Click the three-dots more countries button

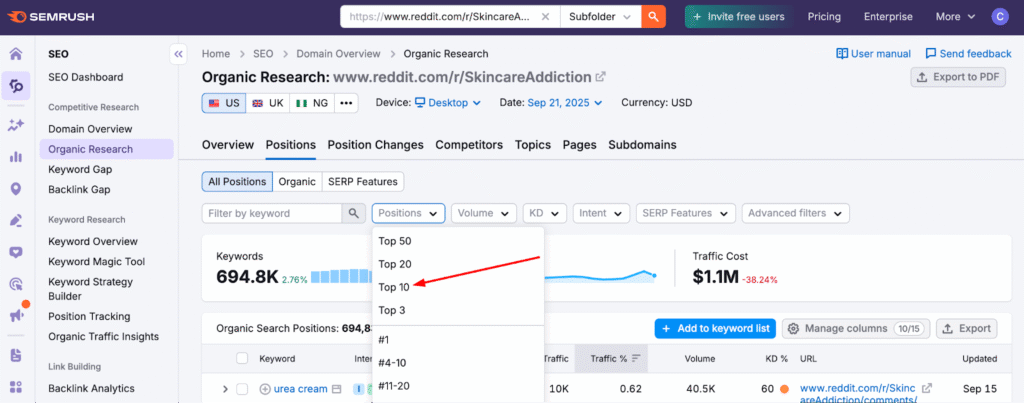346,103
